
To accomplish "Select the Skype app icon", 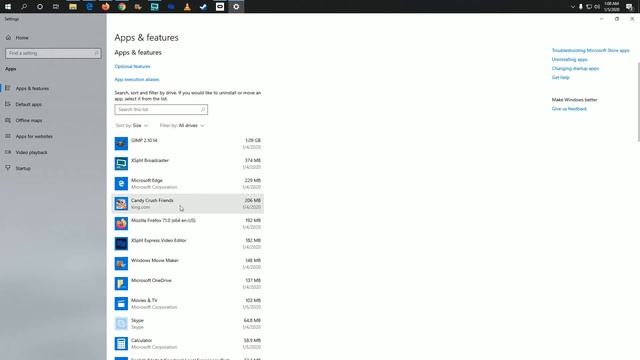I will [x=121, y=324].
